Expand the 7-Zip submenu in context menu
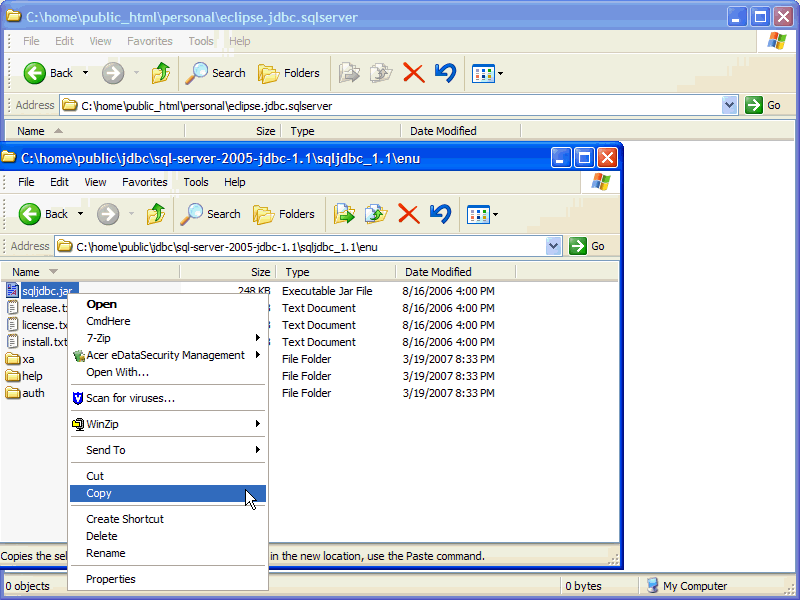The width and height of the screenshot is (800, 600). (165, 338)
